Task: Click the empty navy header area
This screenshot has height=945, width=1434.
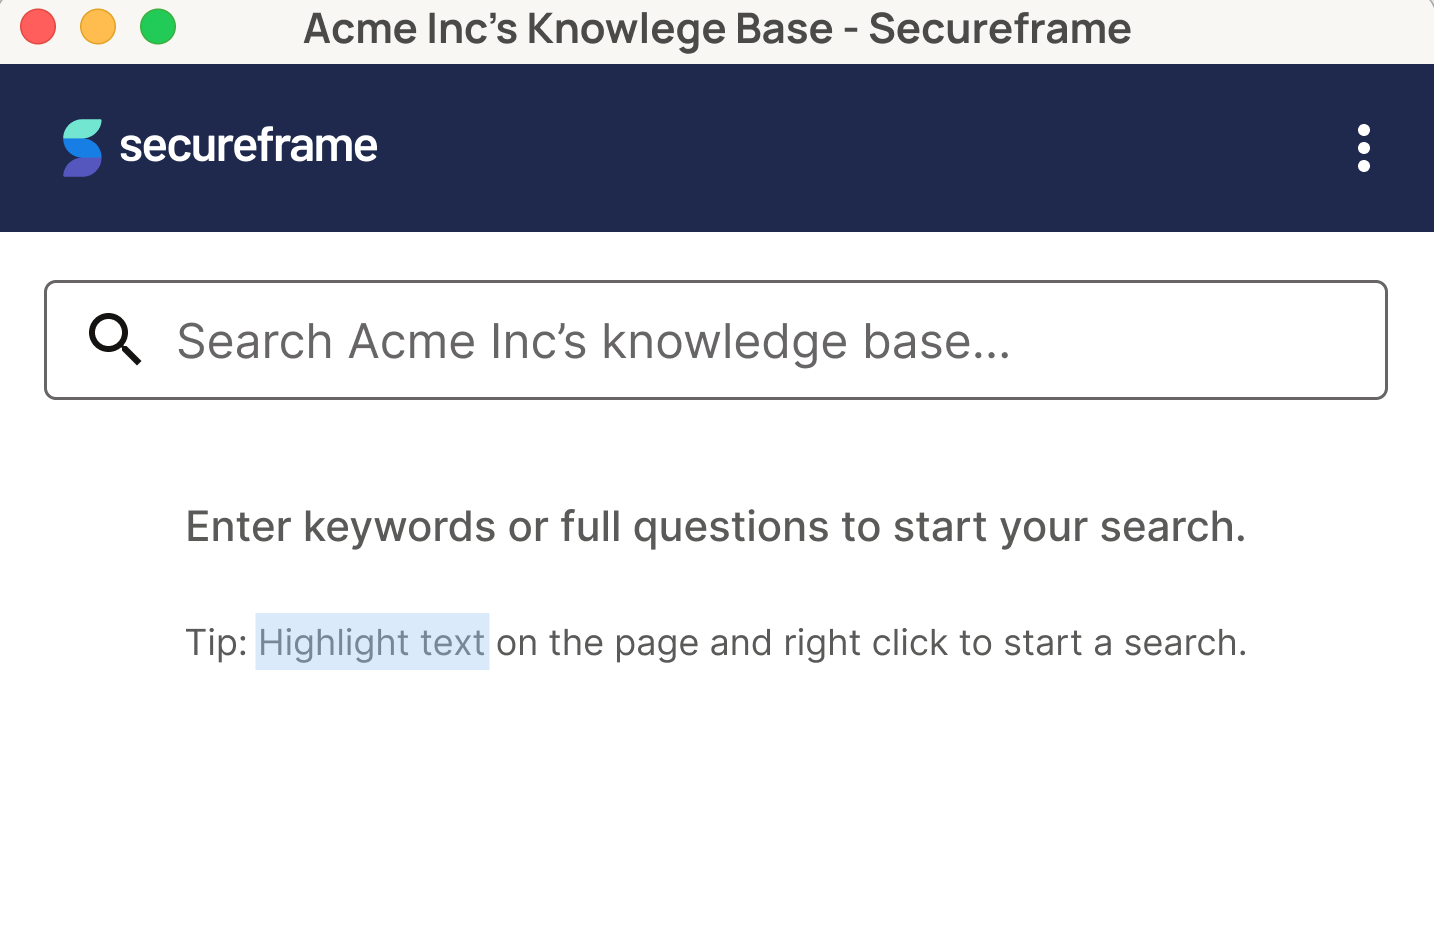Action: (x=860, y=148)
